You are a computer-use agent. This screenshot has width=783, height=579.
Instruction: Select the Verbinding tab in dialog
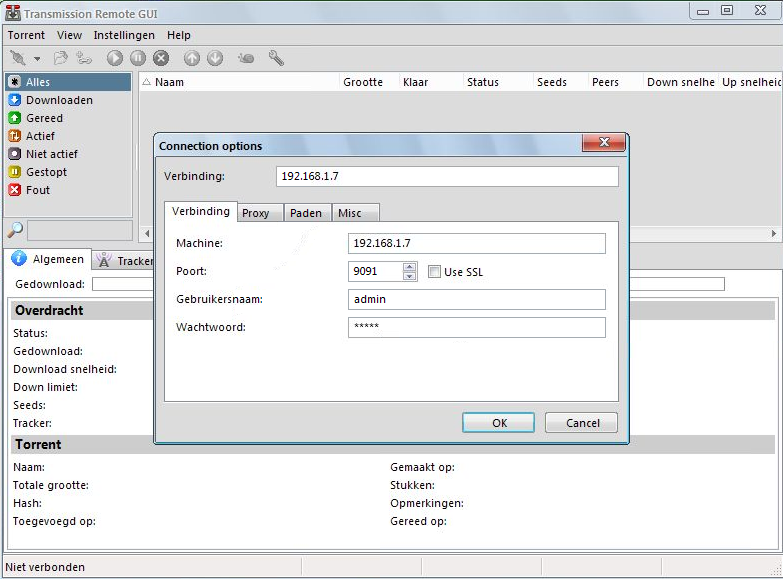click(201, 211)
